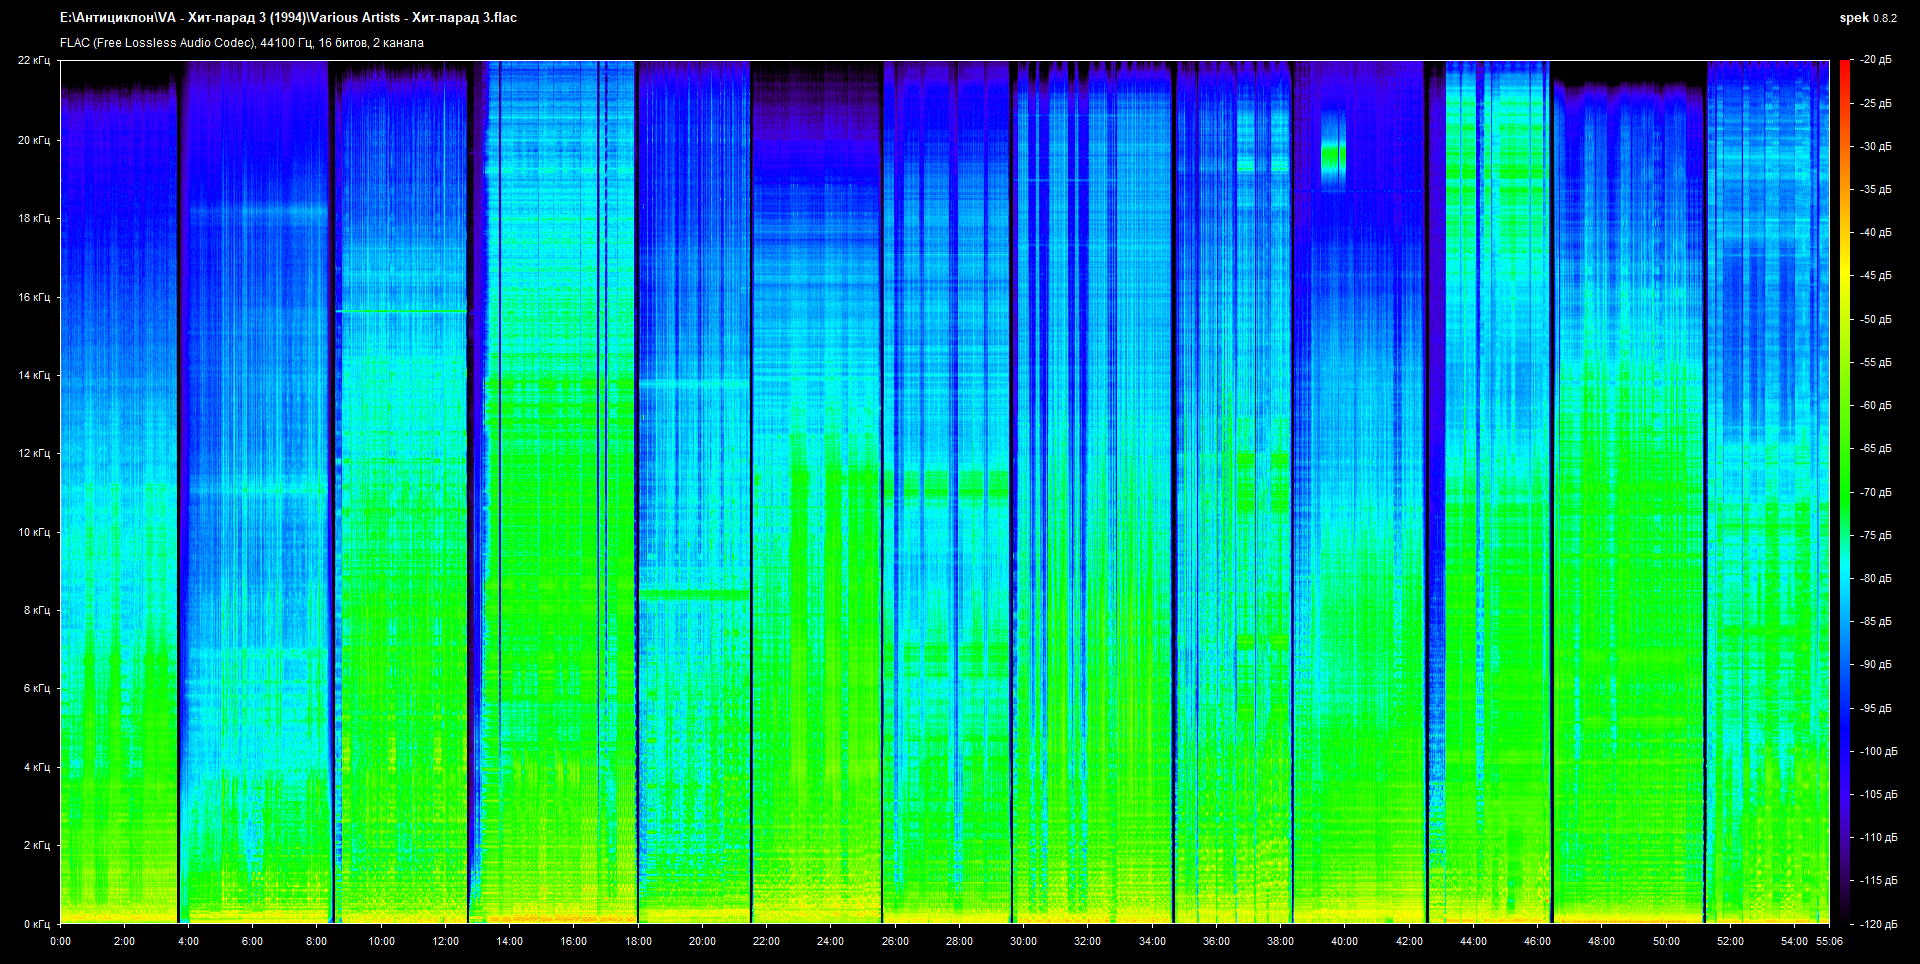Screen dimensions: 1920x964
Task: Click the -45 дБ legend label
Action: (x=1875, y=276)
